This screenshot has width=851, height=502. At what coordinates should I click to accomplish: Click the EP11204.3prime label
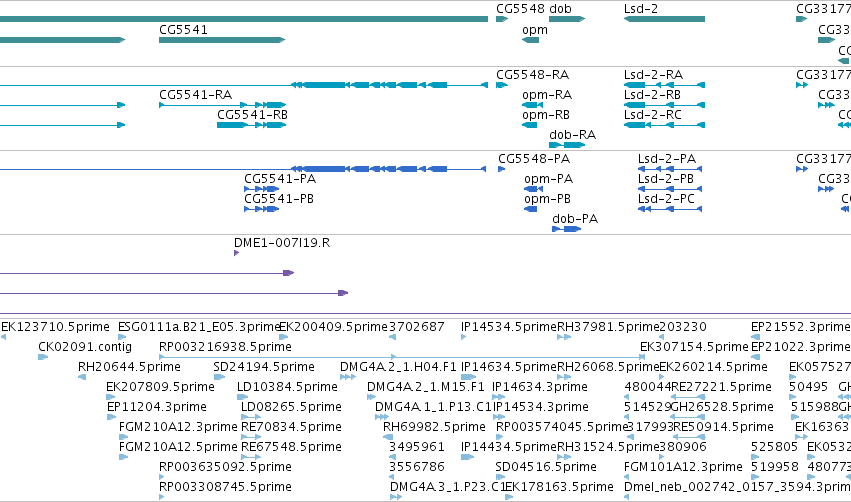[157, 407]
